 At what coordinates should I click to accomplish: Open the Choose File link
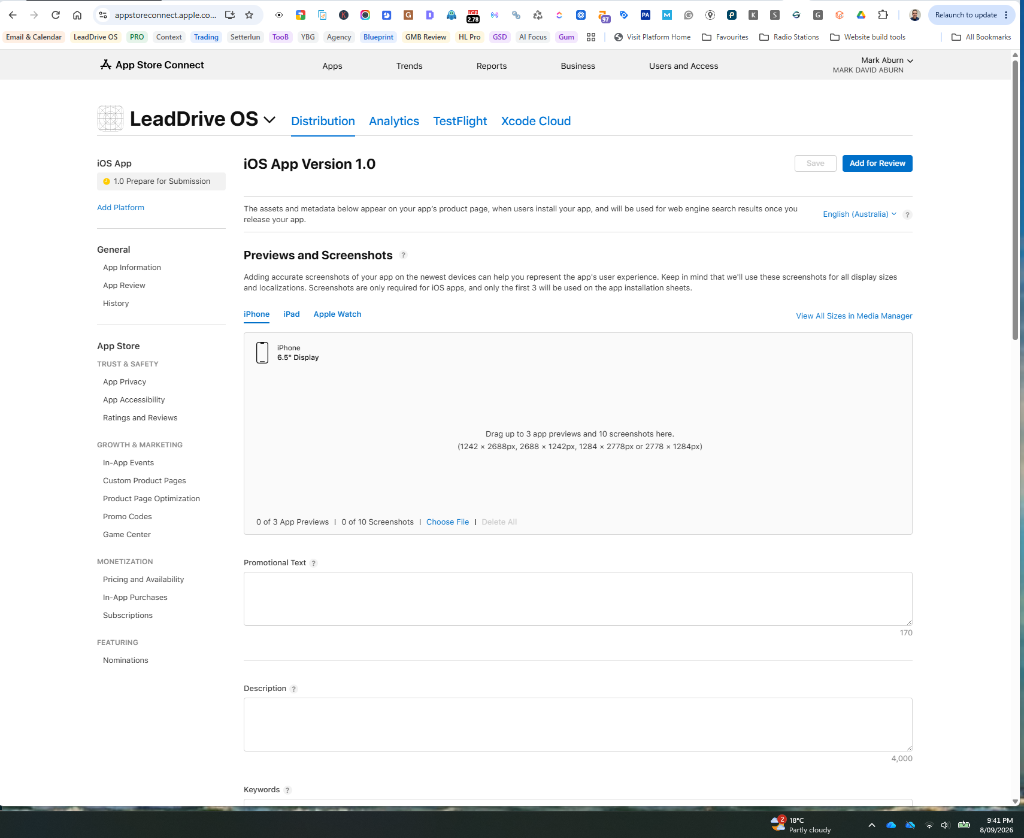(447, 522)
